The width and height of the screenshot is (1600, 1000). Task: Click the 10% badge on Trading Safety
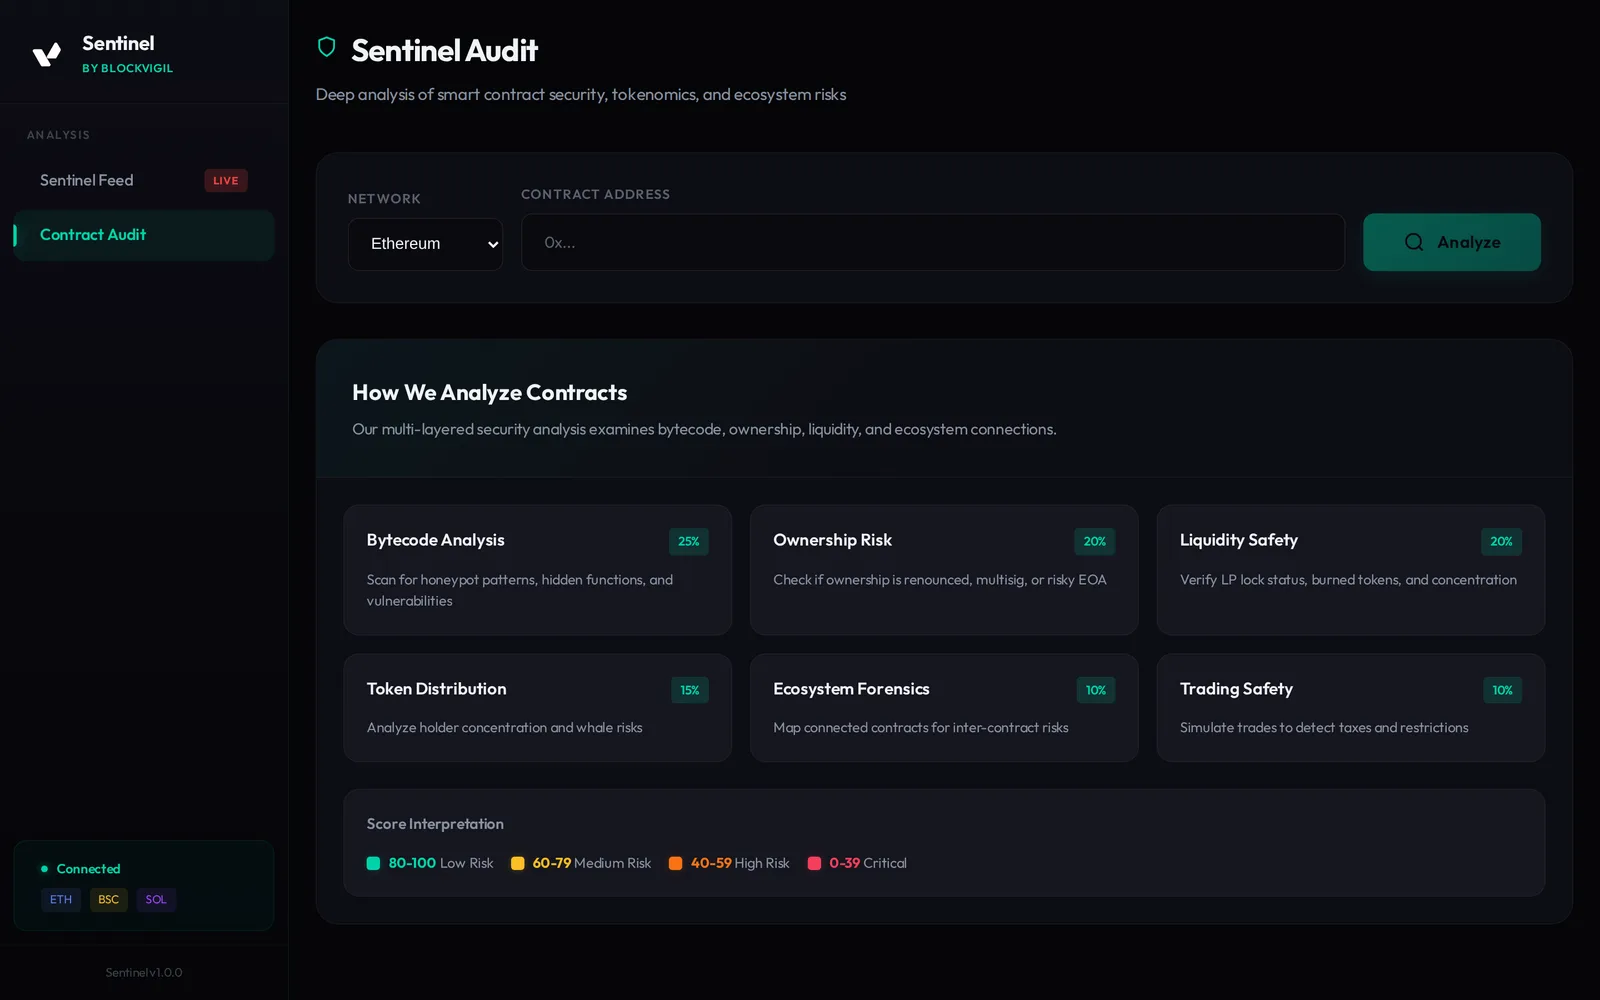pos(1502,690)
